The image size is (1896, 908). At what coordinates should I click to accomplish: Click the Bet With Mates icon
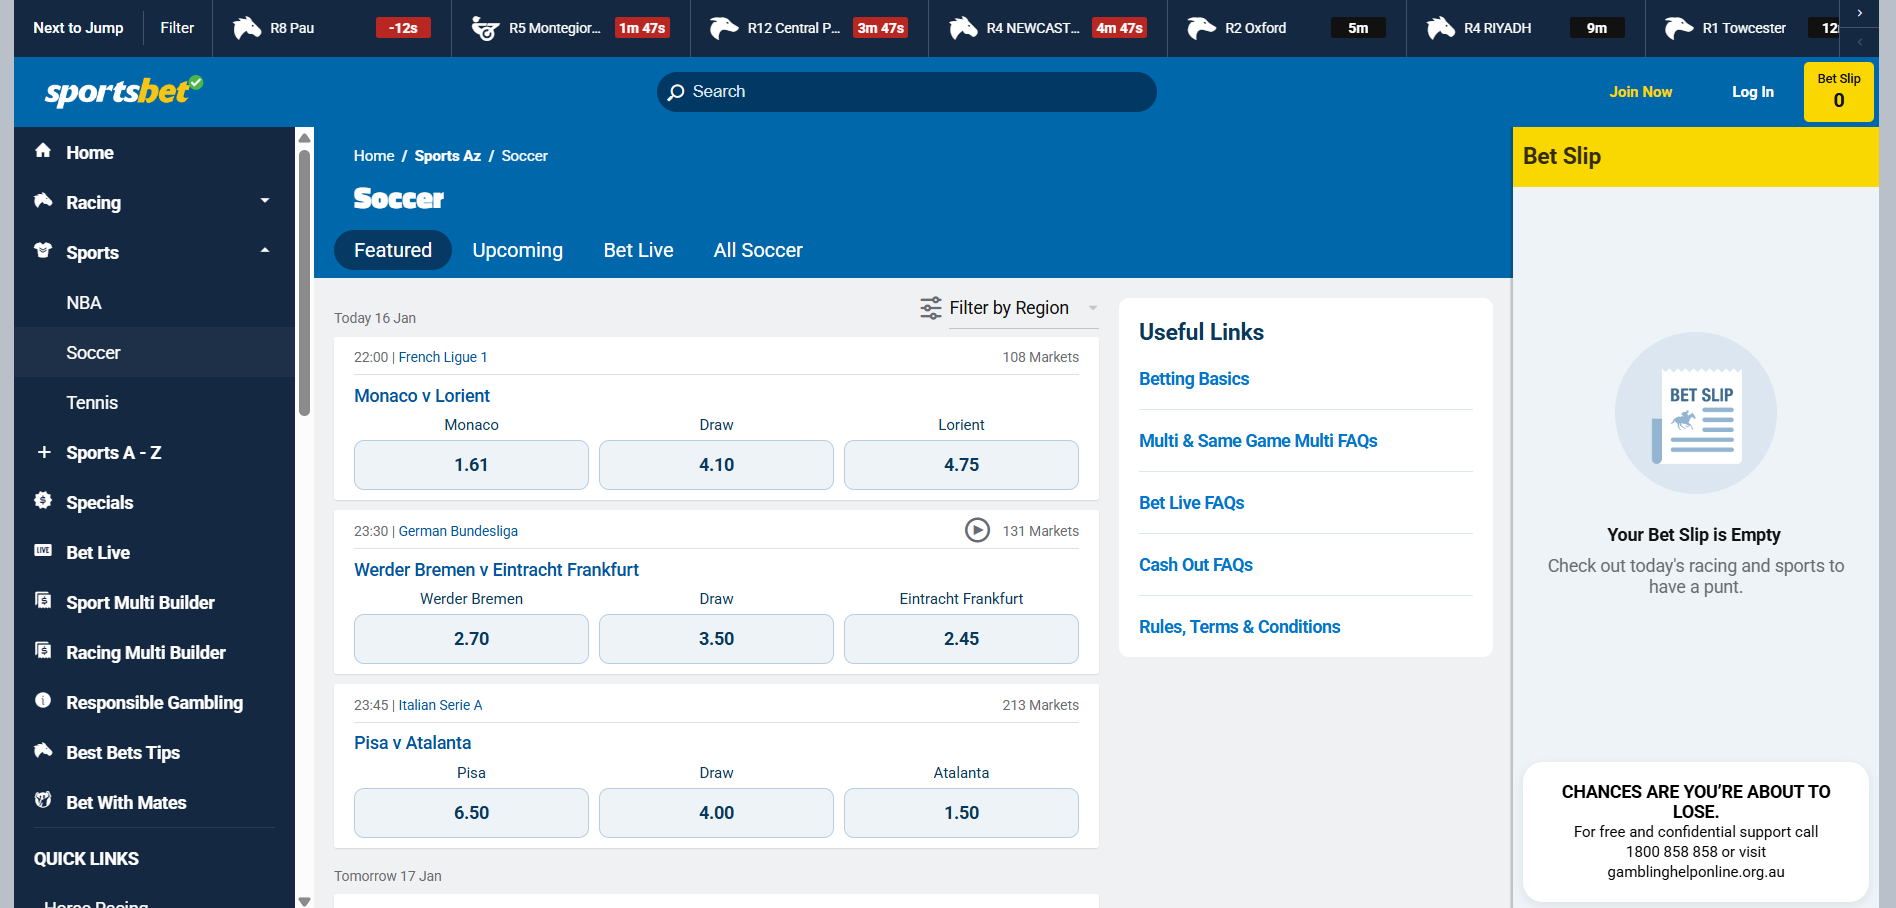[43, 801]
